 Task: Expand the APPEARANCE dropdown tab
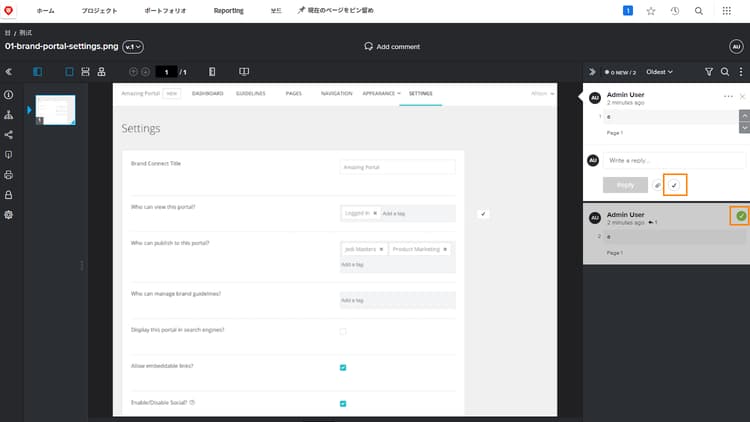[381, 93]
